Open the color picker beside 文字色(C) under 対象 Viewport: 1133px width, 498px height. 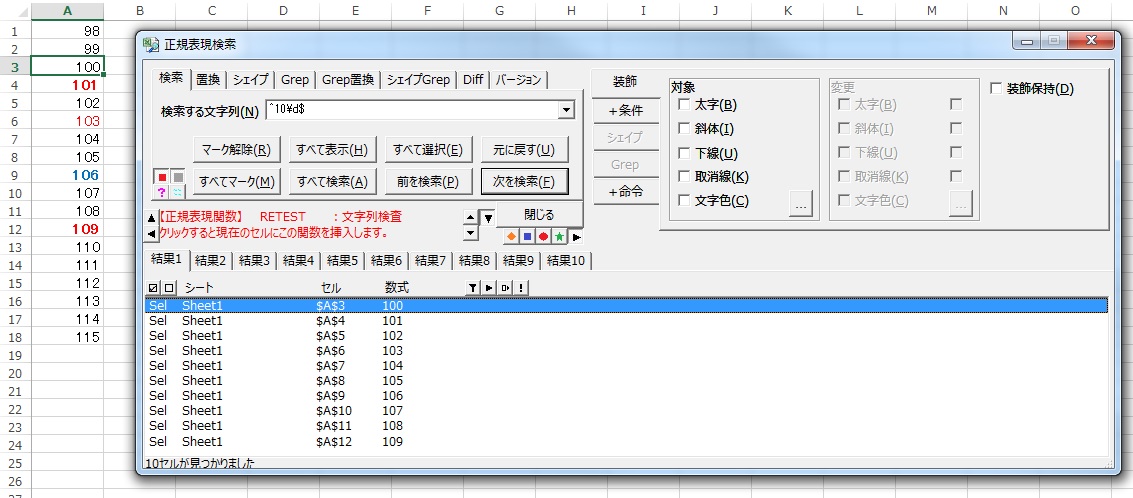click(800, 203)
